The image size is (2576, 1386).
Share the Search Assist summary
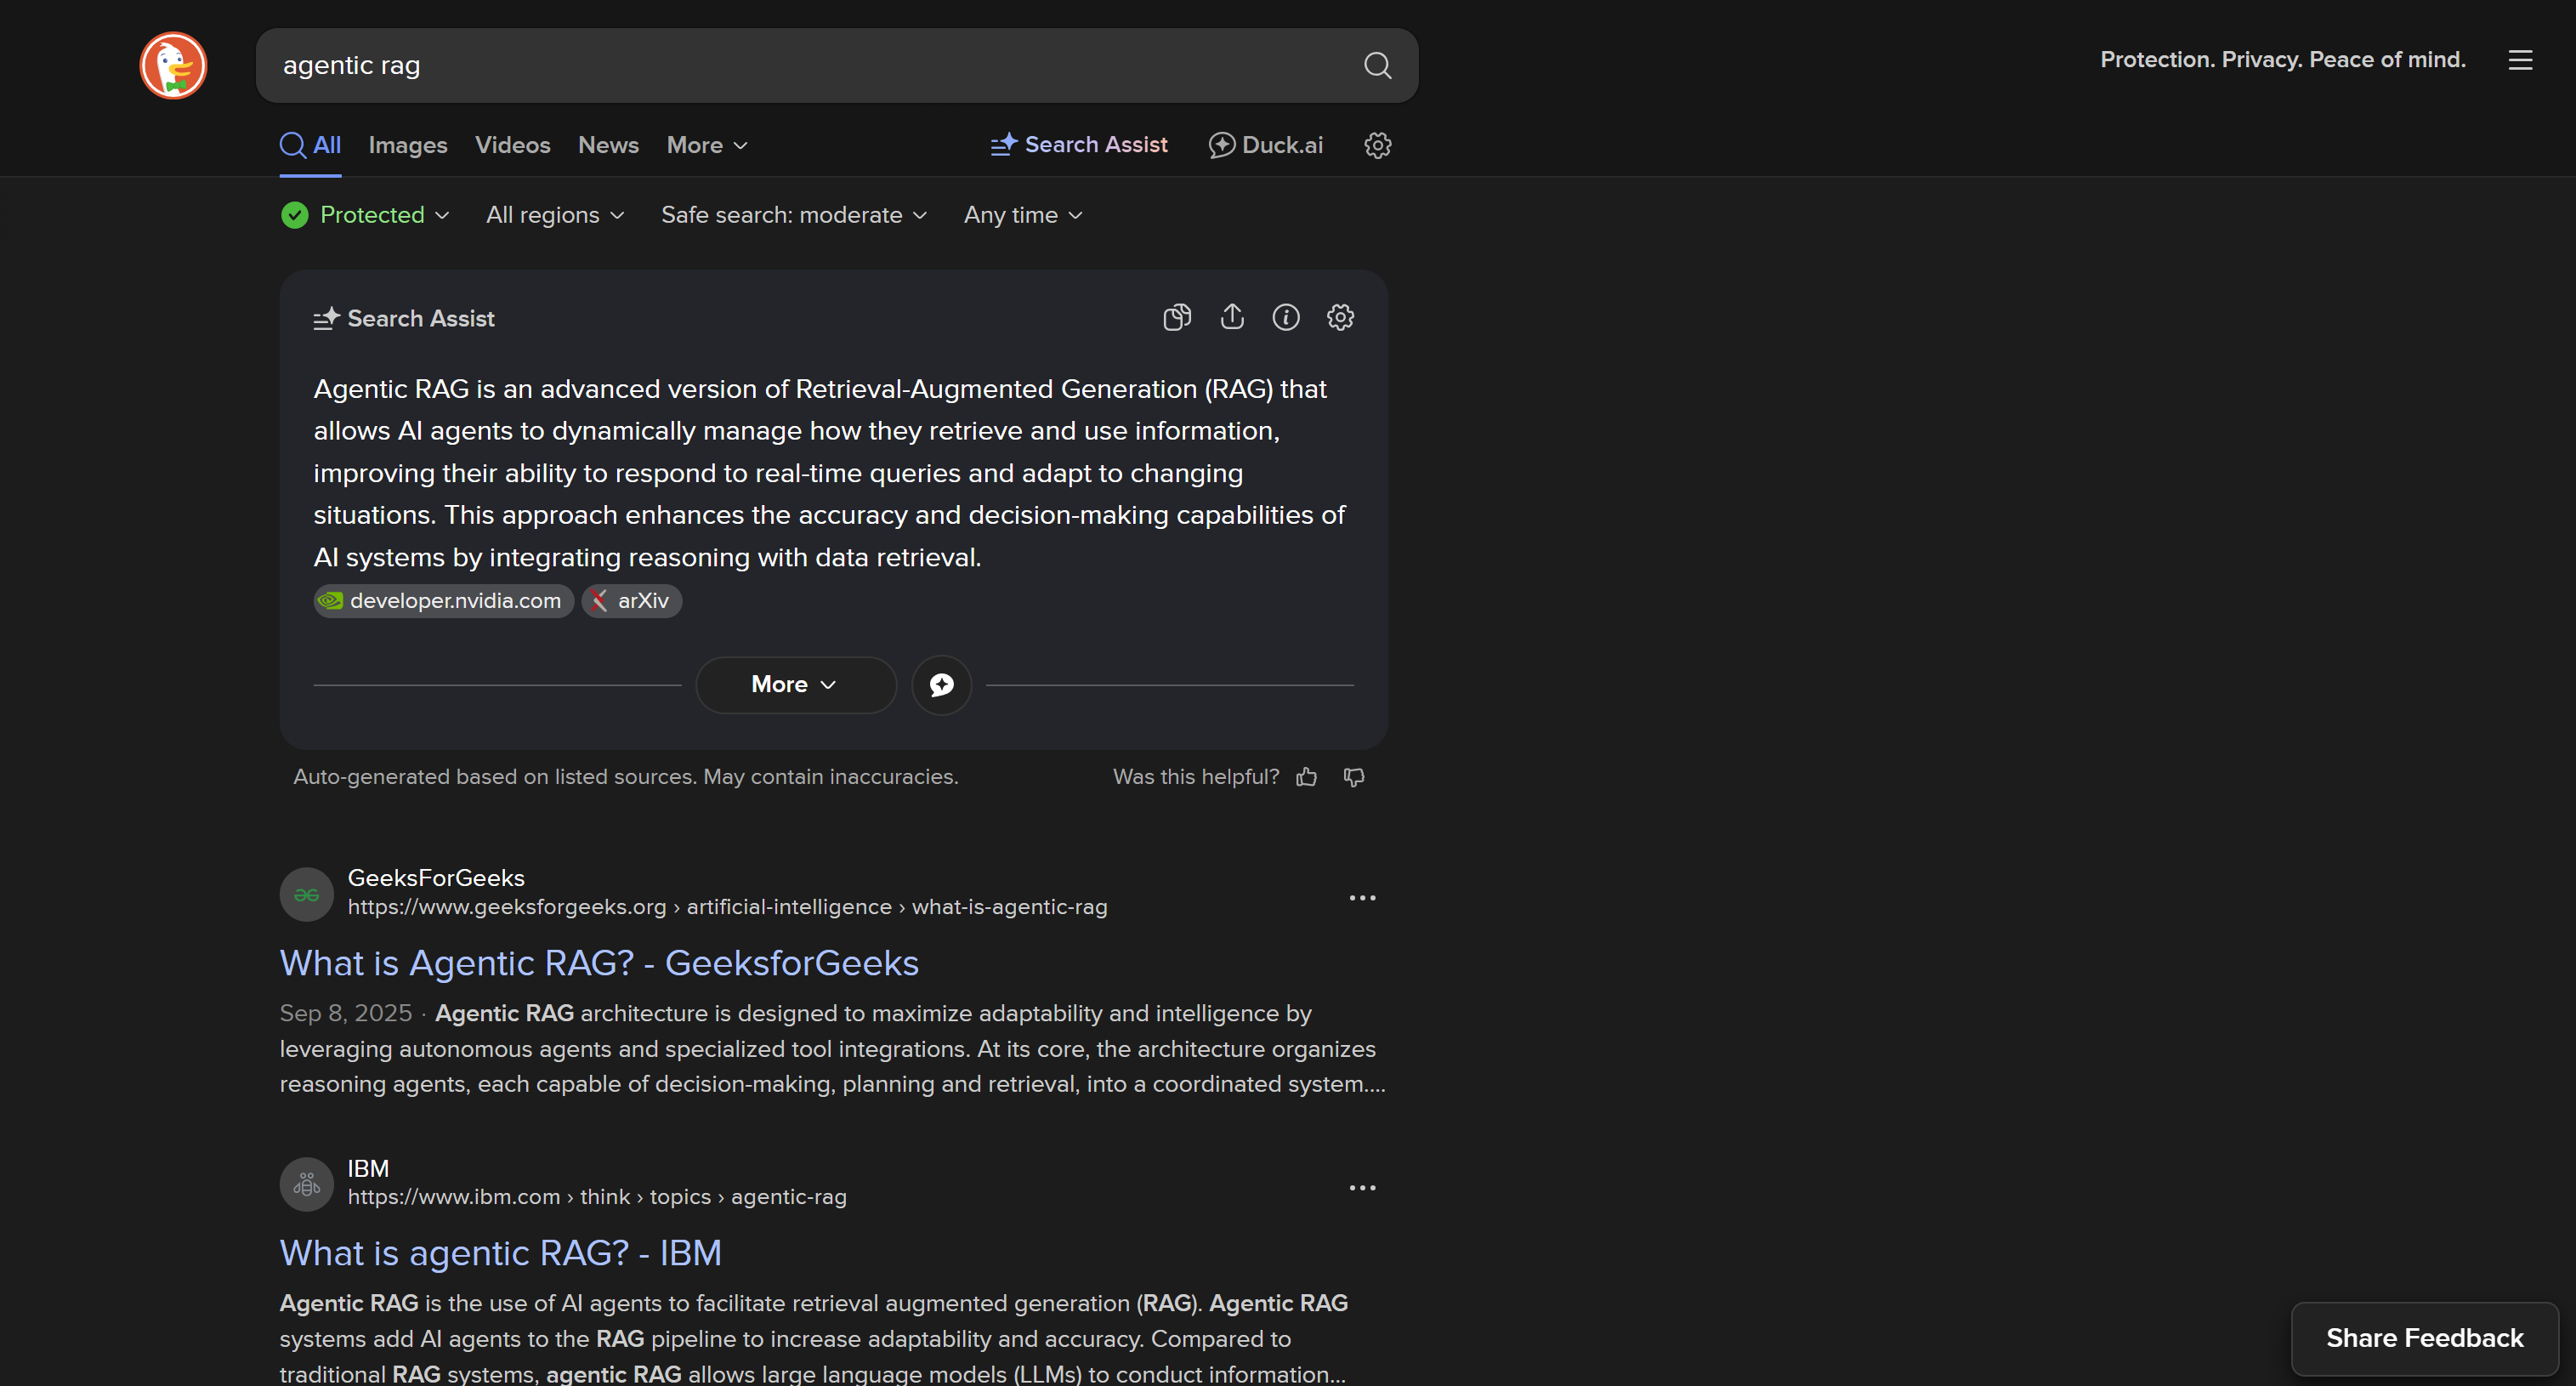[1232, 317]
